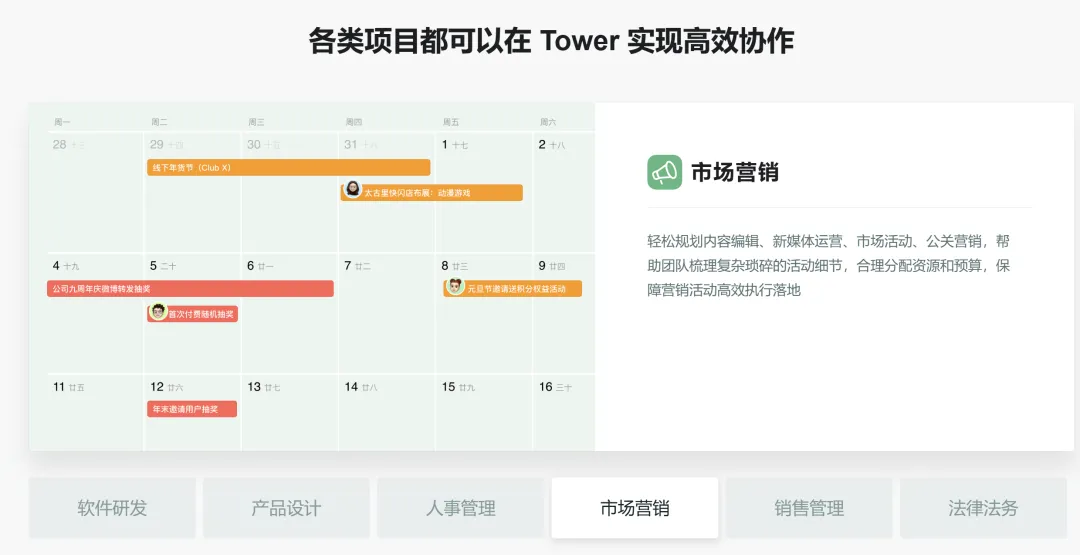Click the green megaphone 市场营销 icon

(665, 172)
